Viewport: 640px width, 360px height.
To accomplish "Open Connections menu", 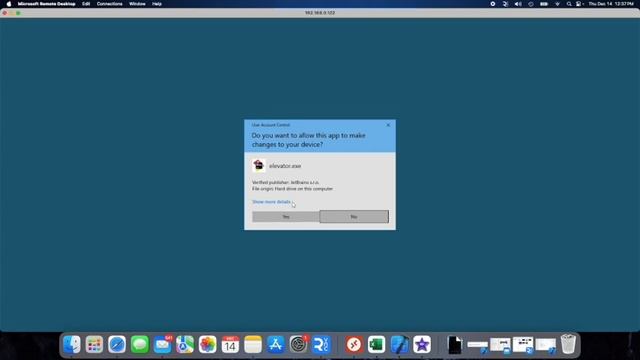I will click(x=109, y=4).
